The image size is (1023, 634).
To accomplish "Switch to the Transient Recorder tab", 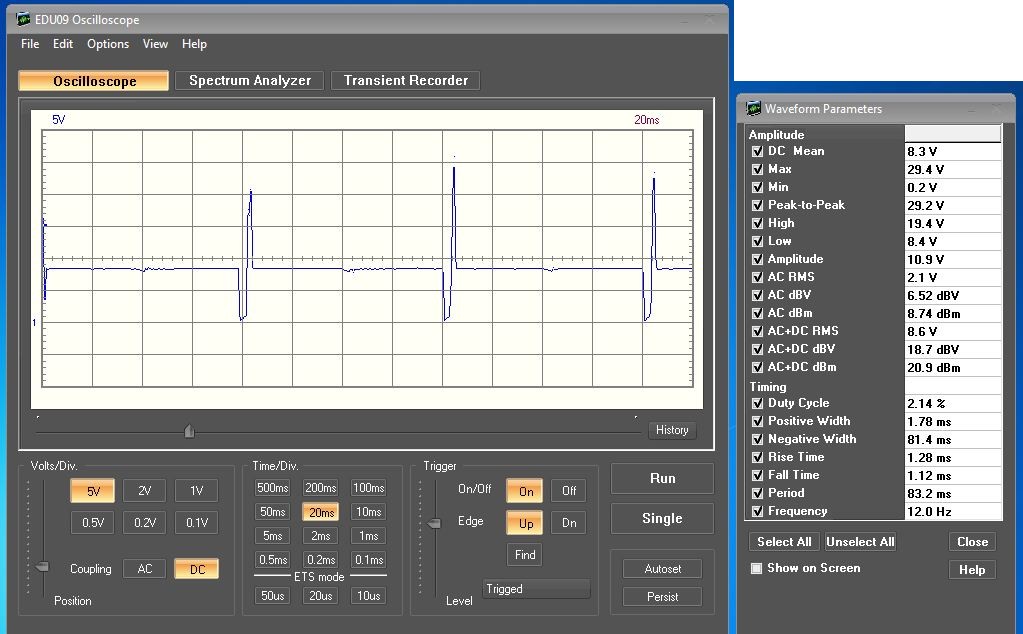I will 405,81.
